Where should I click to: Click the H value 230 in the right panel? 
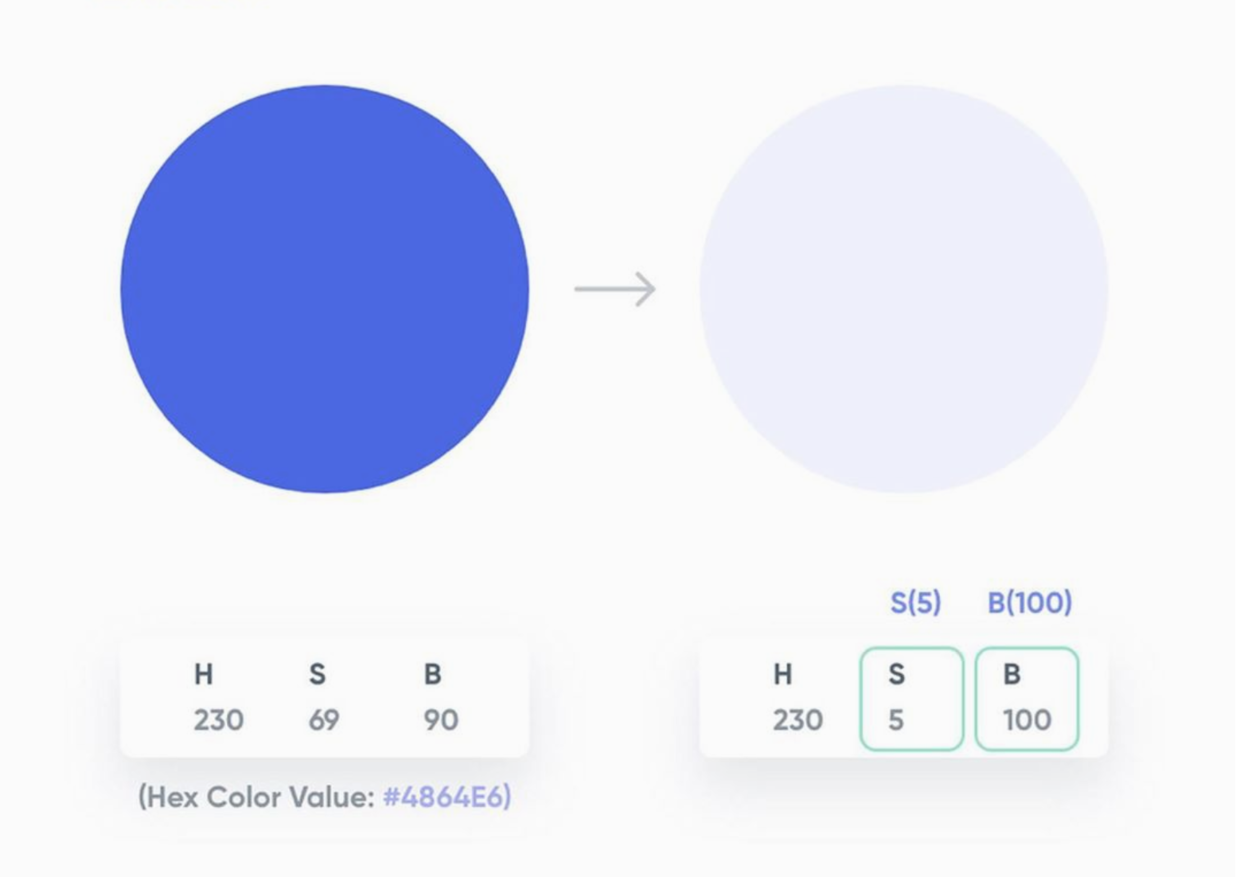click(798, 720)
